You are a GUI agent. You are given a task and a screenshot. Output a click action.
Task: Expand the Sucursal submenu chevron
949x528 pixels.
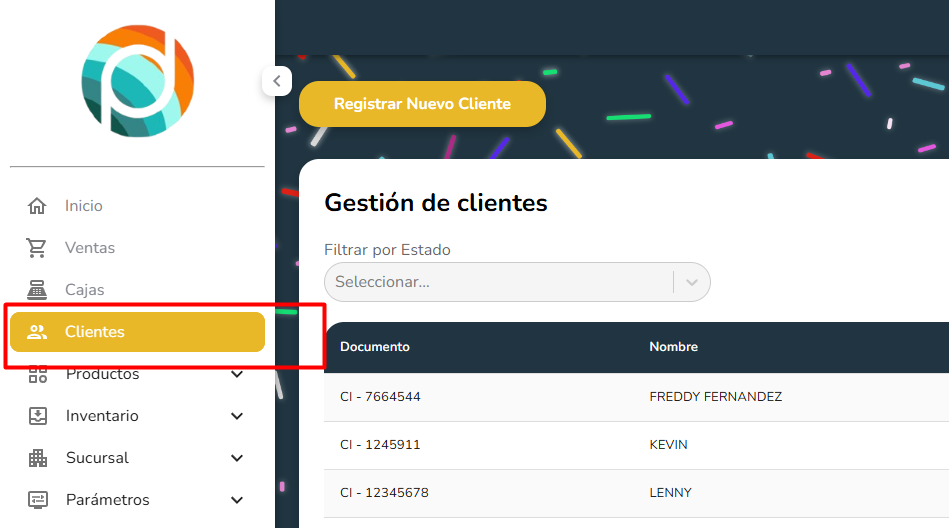coord(237,458)
